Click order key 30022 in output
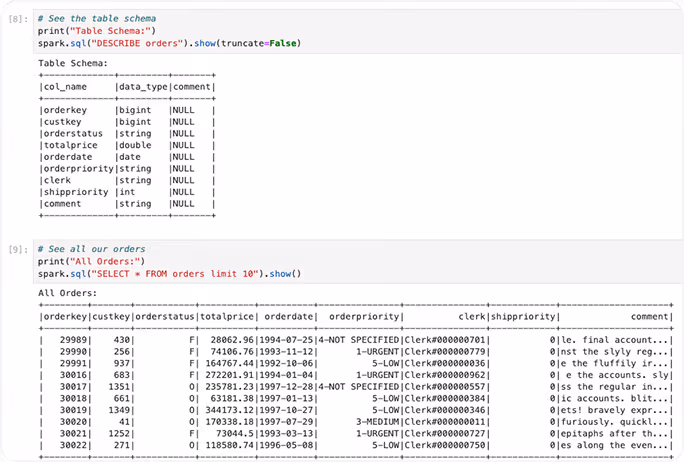Screen dimensions: 684x462 coord(73,445)
